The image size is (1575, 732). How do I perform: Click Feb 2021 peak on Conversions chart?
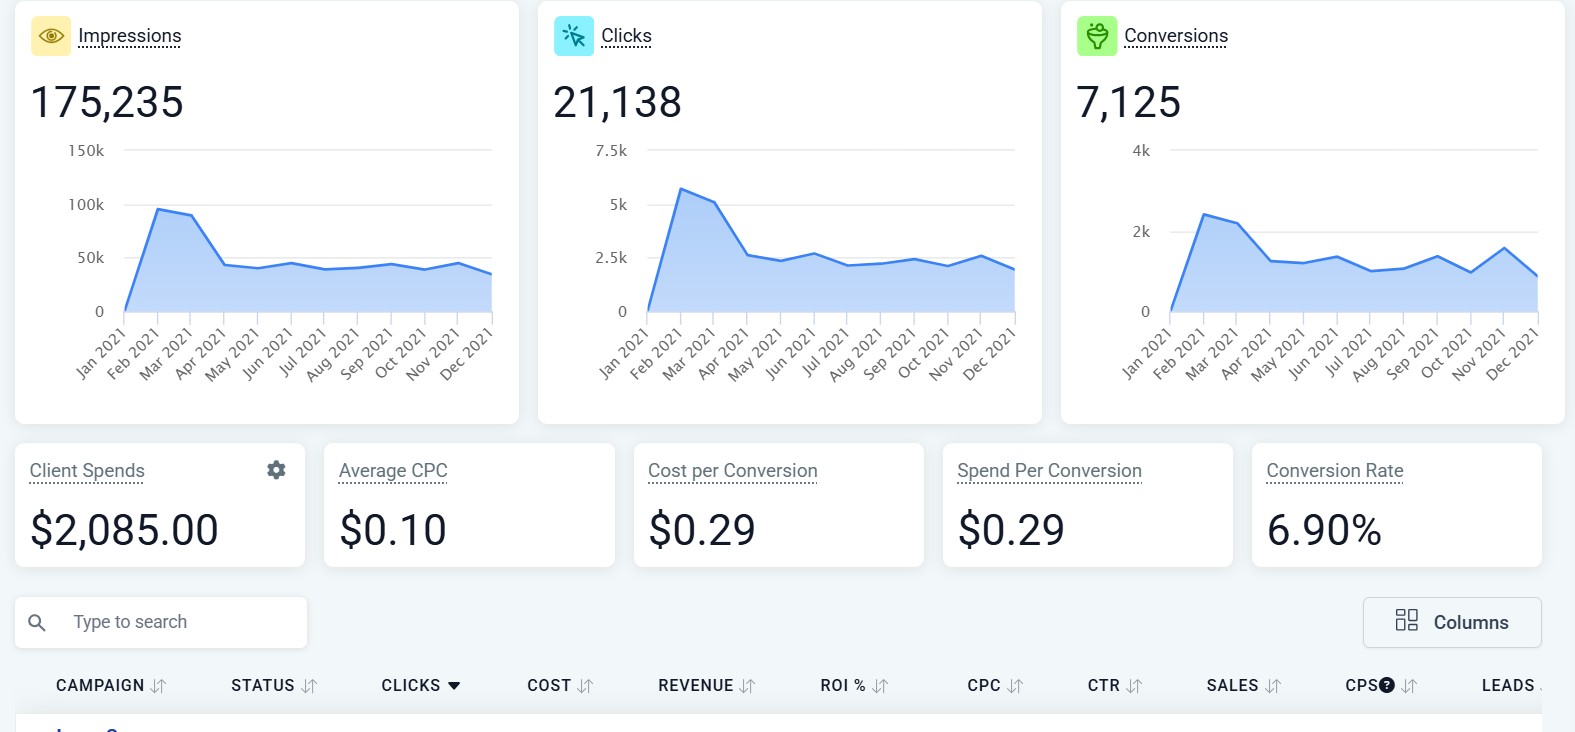coord(1204,214)
